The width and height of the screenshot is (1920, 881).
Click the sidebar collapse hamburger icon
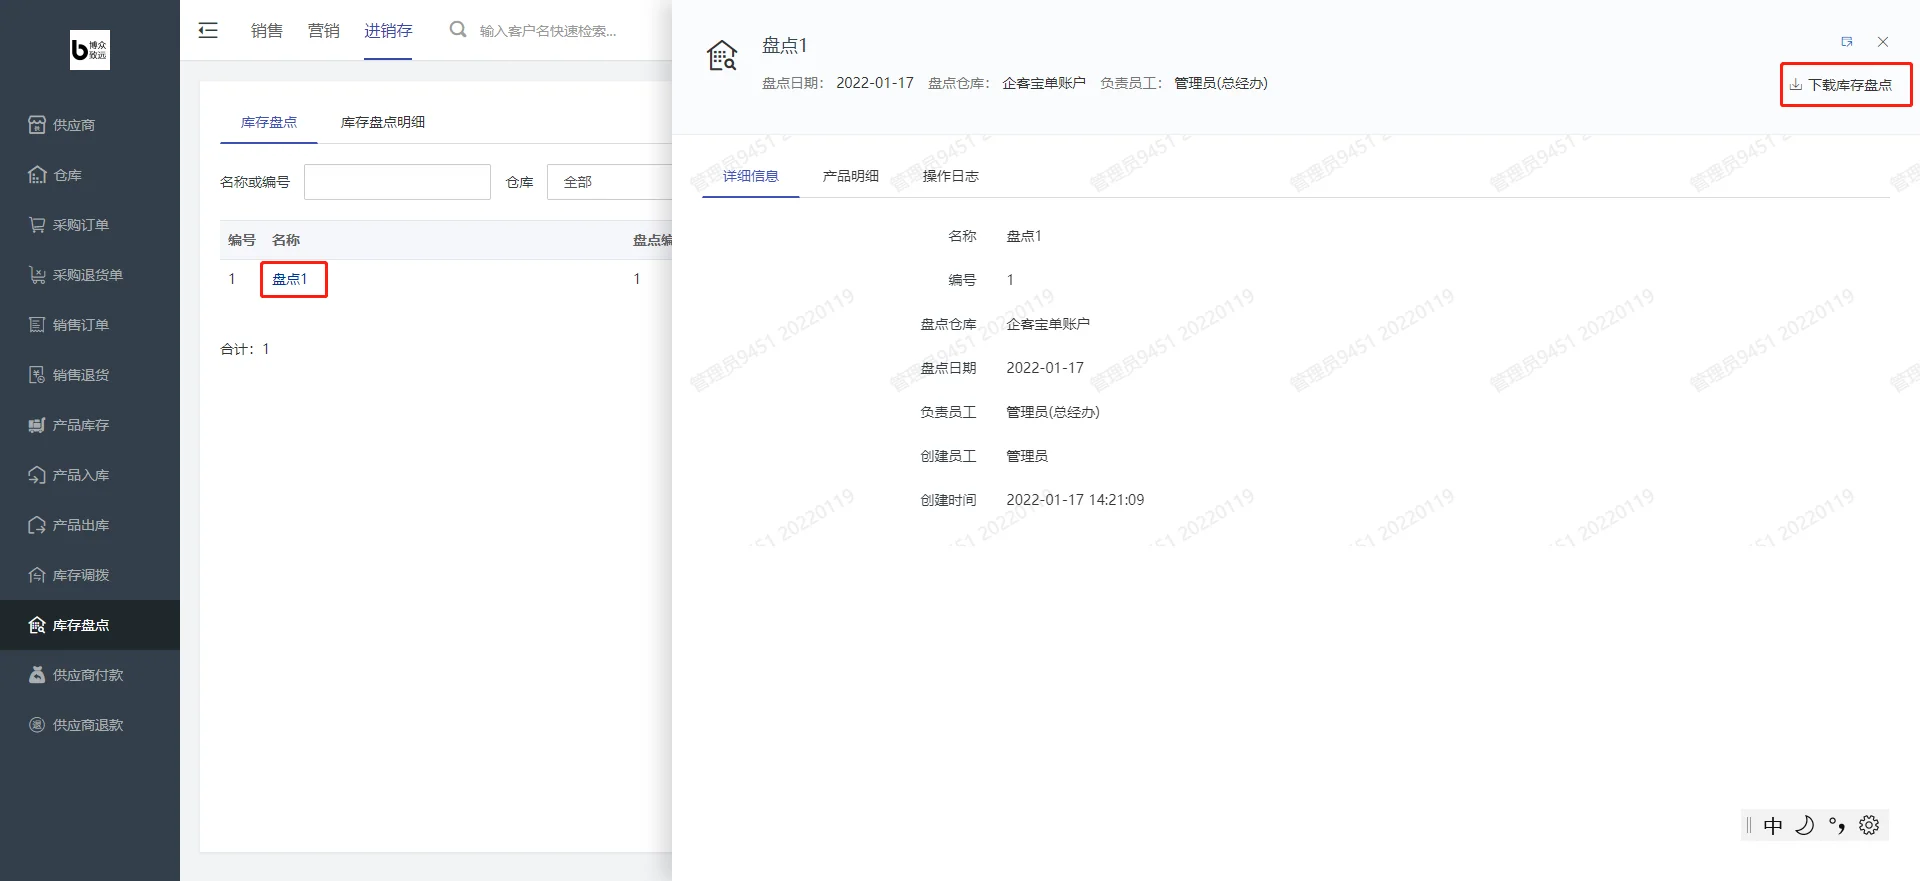click(x=208, y=30)
